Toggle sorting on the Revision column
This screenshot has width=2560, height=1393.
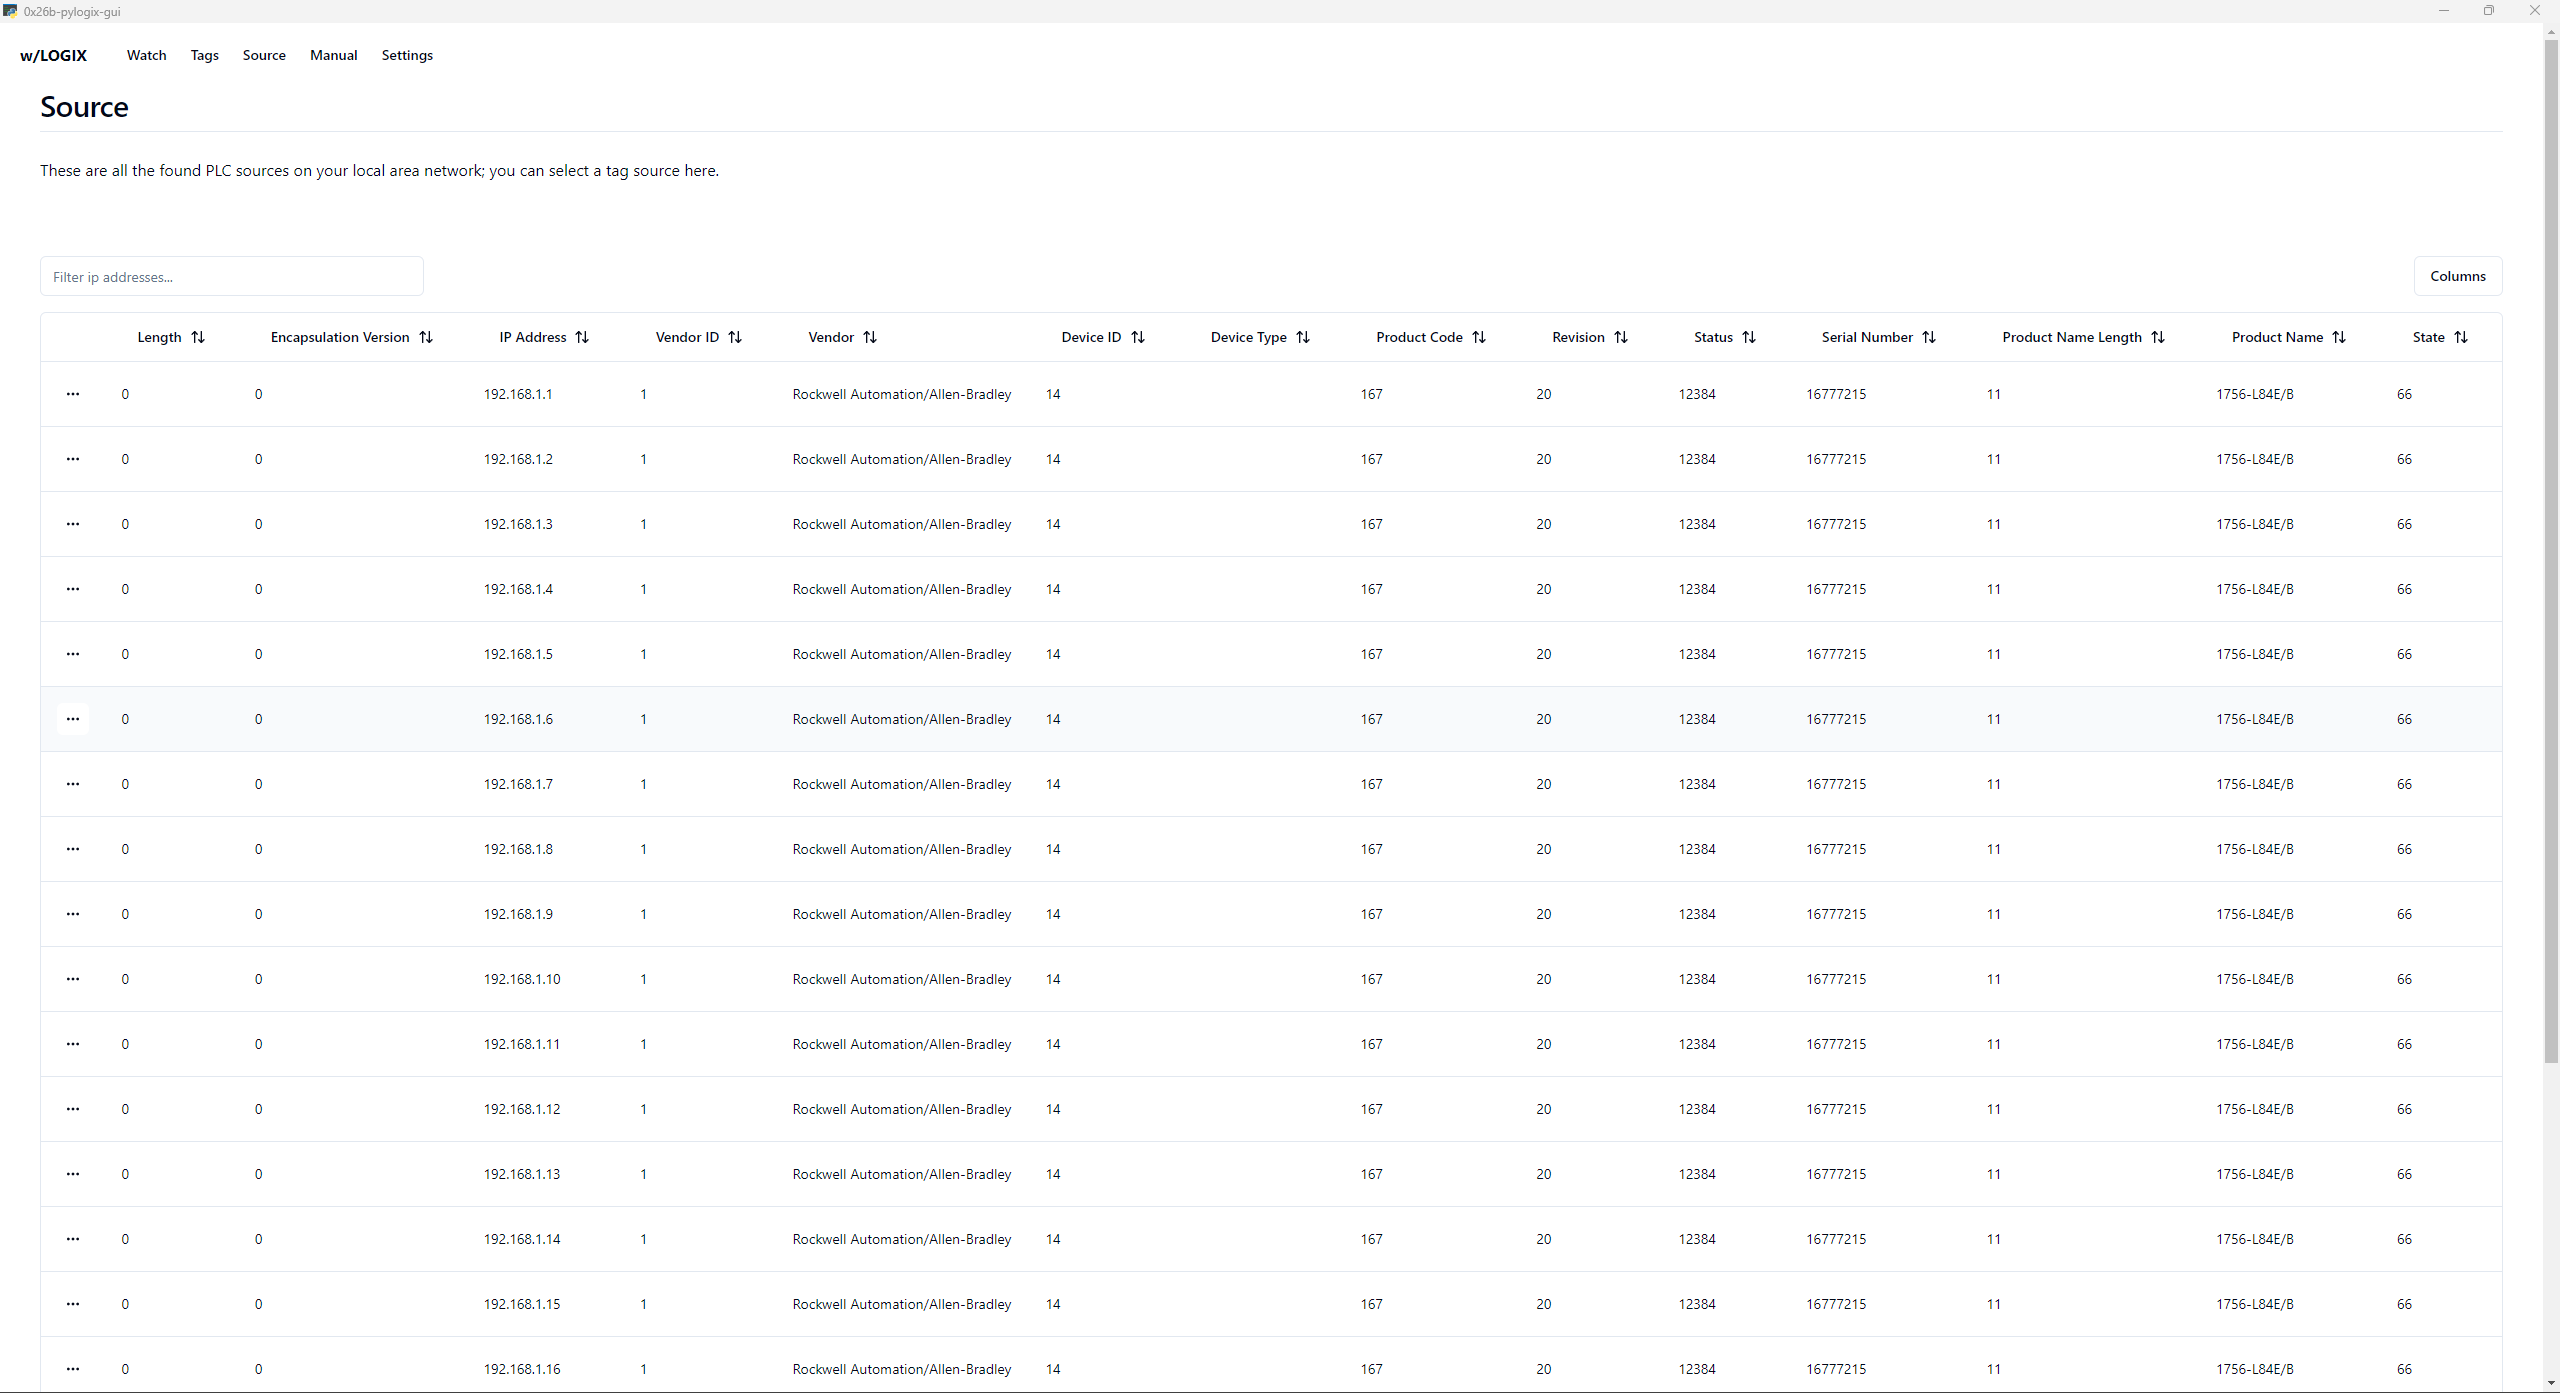1621,337
